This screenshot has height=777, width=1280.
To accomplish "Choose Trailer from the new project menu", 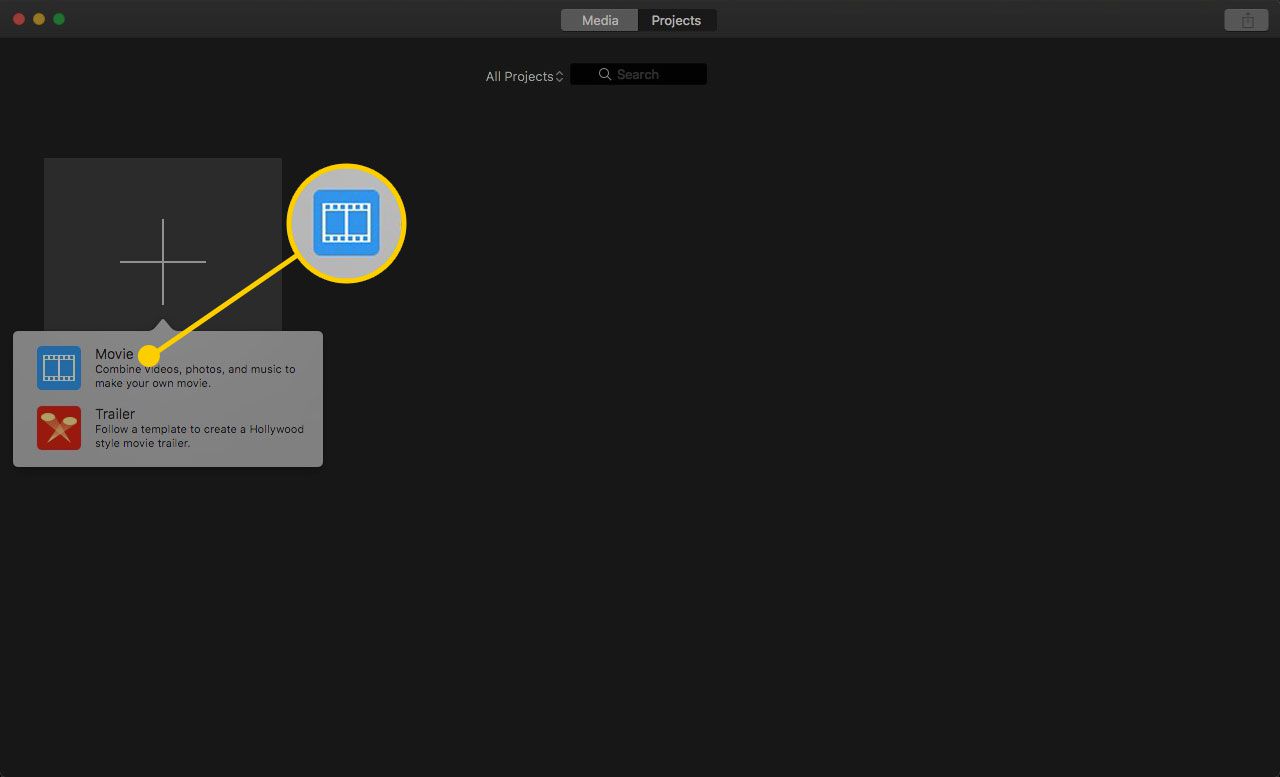I will tap(168, 428).
